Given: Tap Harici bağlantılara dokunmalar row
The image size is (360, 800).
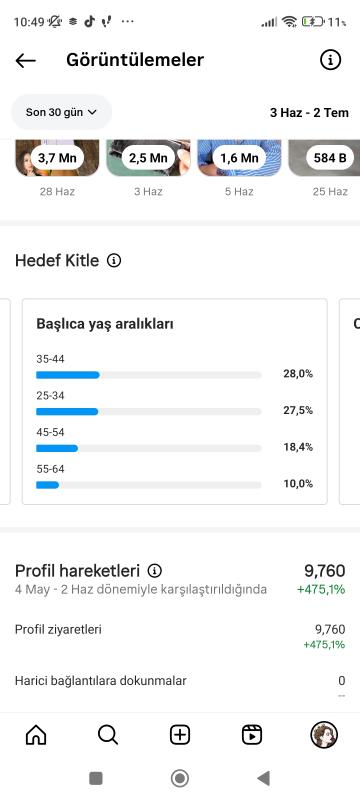Looking at the screenshot, I should tap(180, 687).
